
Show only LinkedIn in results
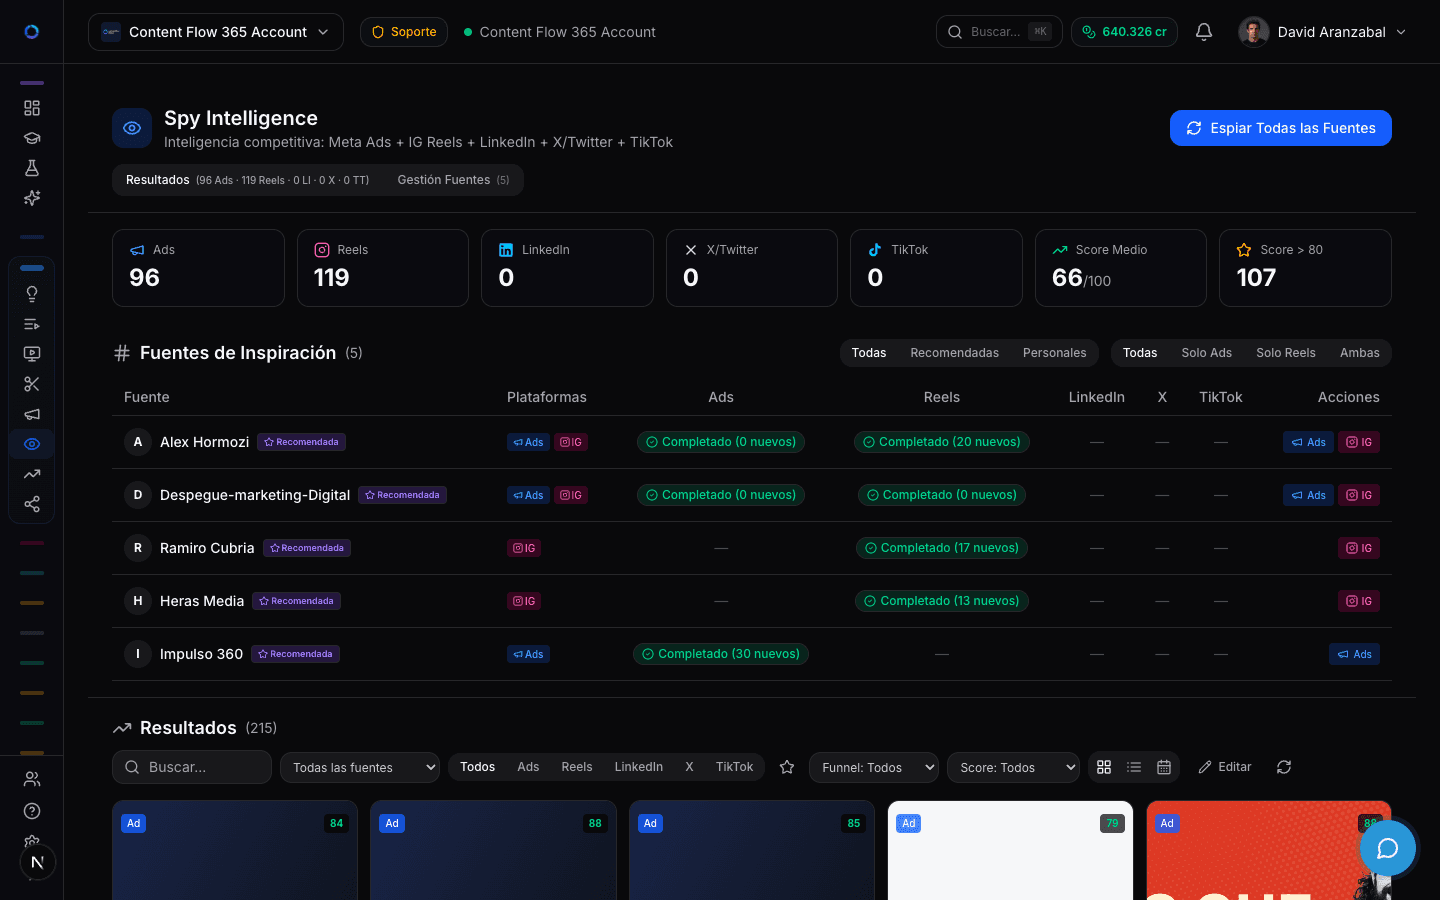(638, 767)
